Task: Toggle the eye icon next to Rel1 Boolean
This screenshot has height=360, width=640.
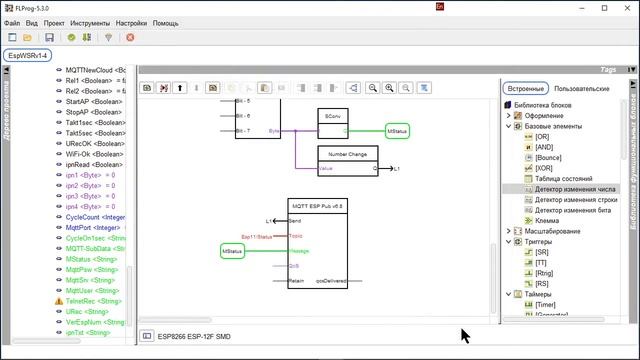Action: click(x=59, y=80)
